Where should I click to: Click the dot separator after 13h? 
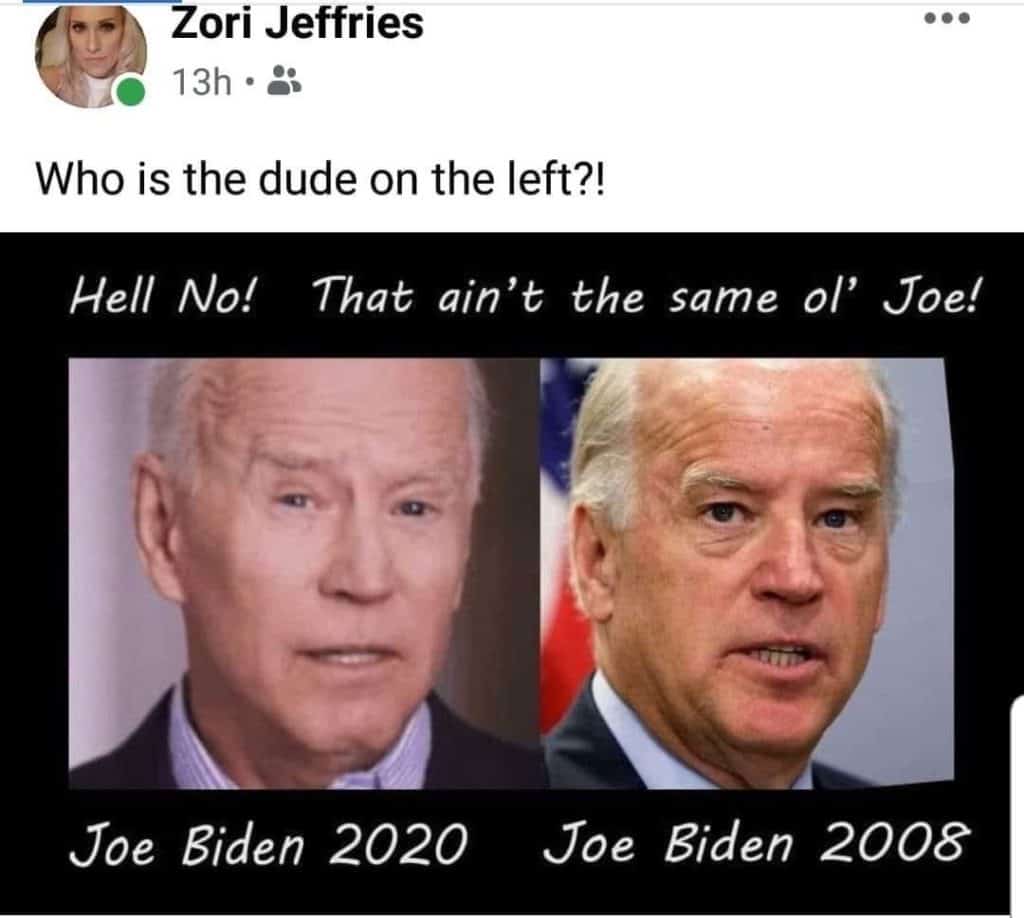pos(248,82)
